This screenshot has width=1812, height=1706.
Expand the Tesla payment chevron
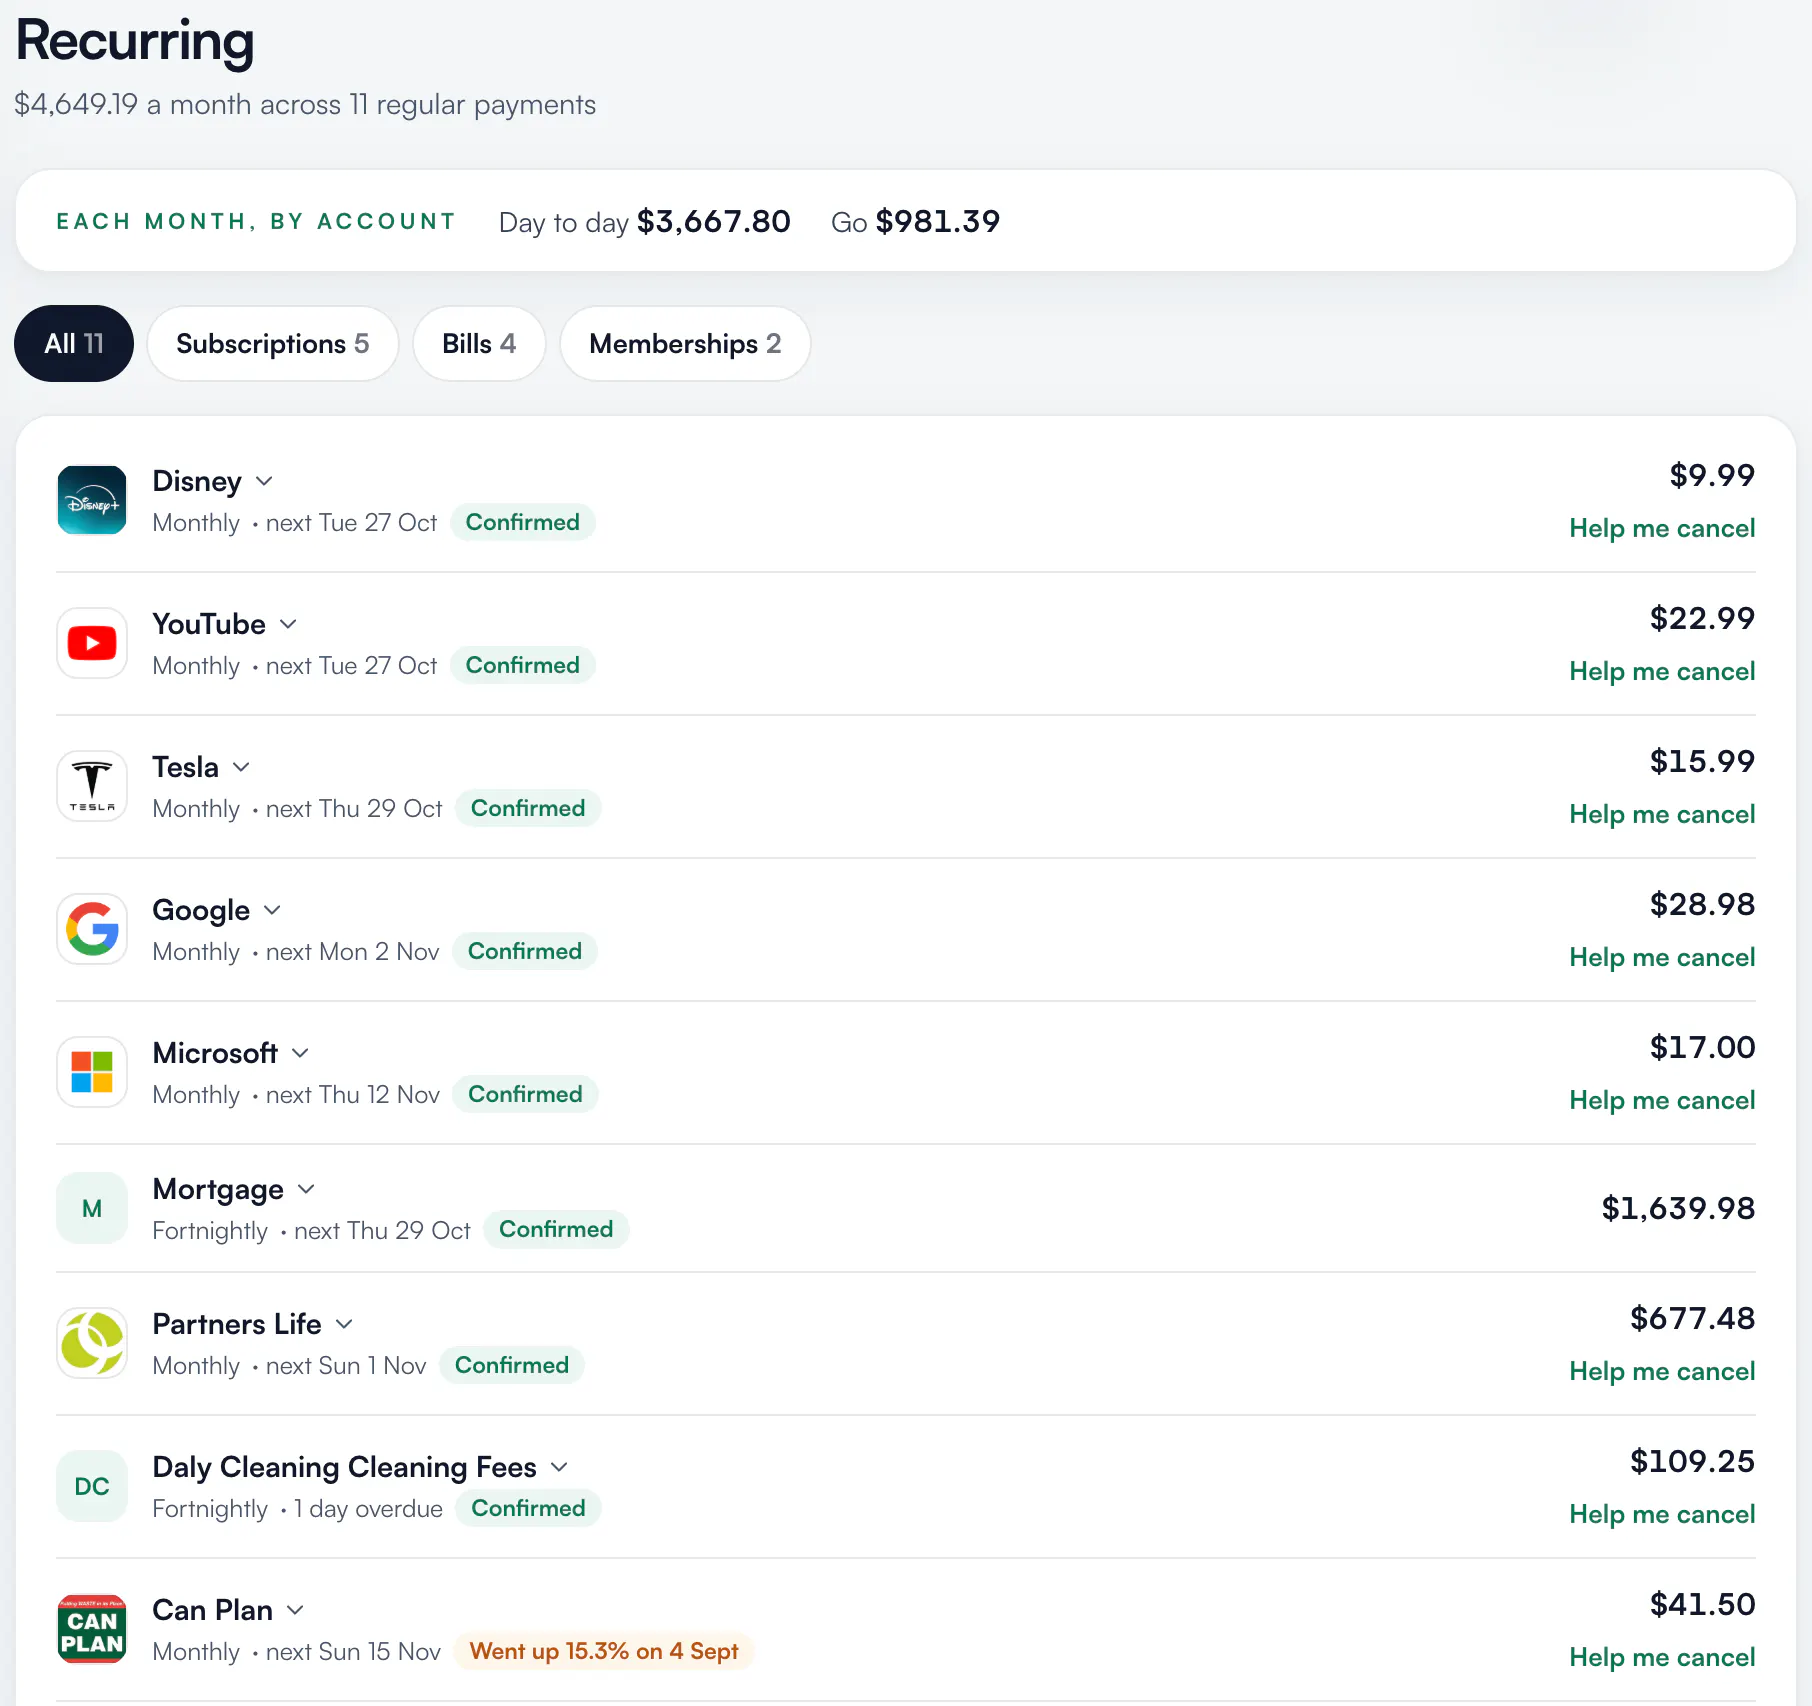coord(241,767)
